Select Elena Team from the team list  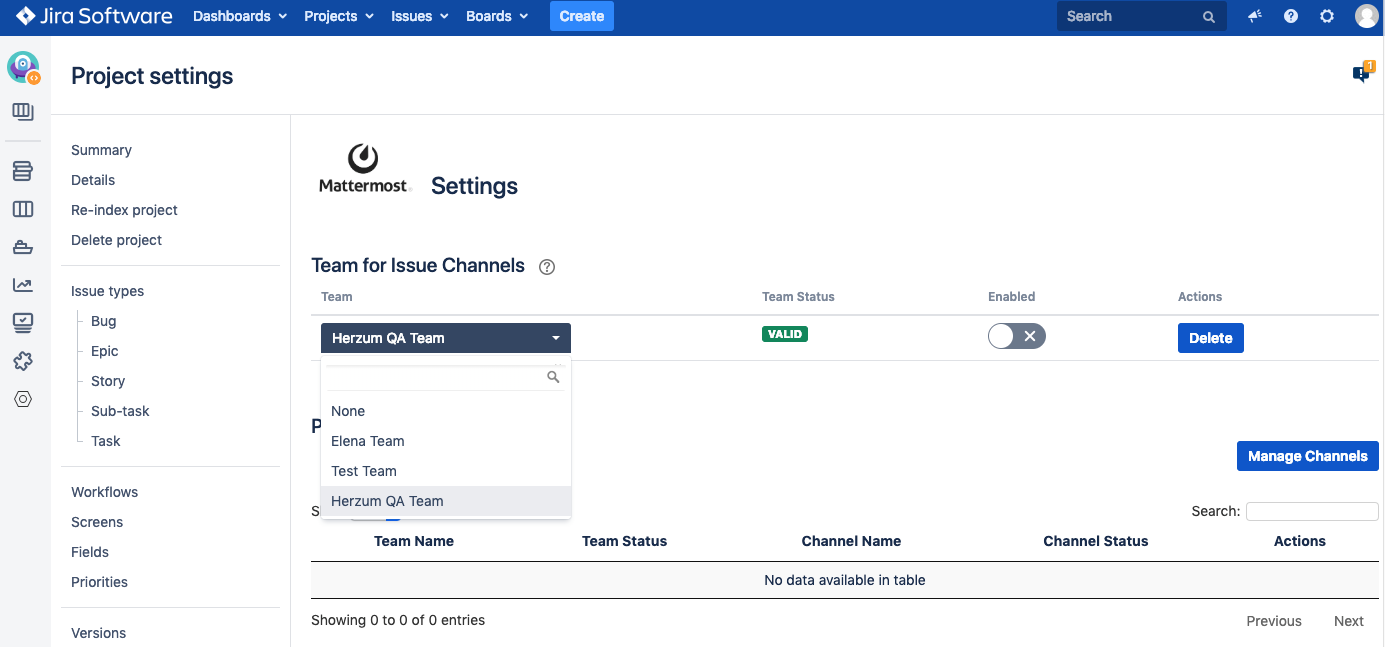click(368, 441)
